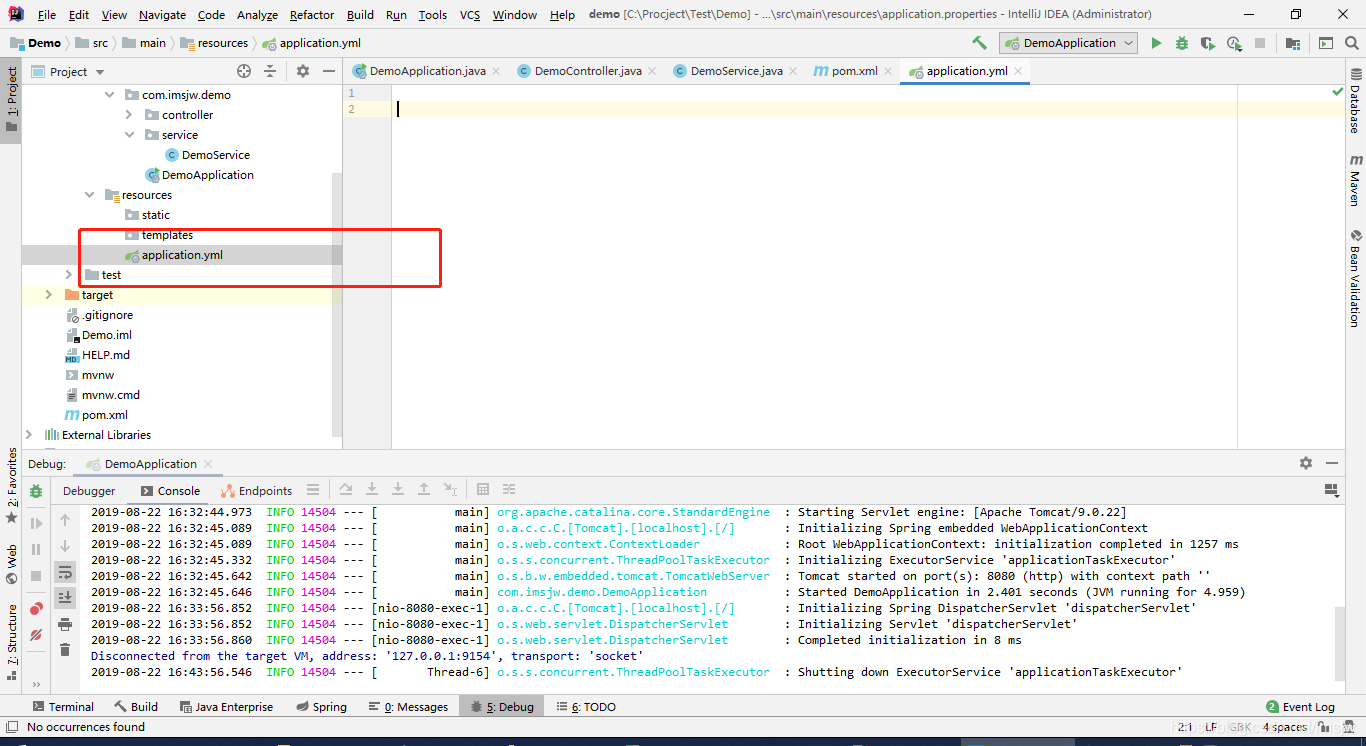Image resolution: width=1366 pixels, height=746 pixels.
Task: Hide the Project tool window
Action: 329,71
